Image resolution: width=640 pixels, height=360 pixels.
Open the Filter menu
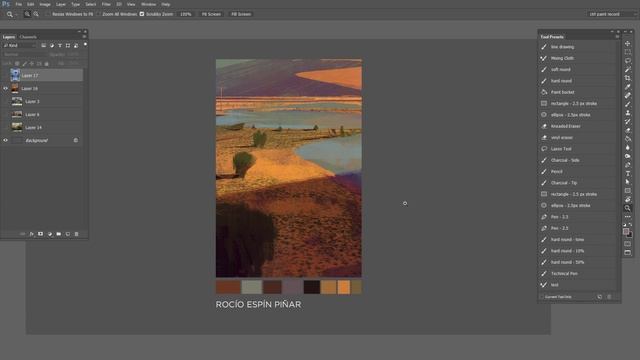coord(106,4)
